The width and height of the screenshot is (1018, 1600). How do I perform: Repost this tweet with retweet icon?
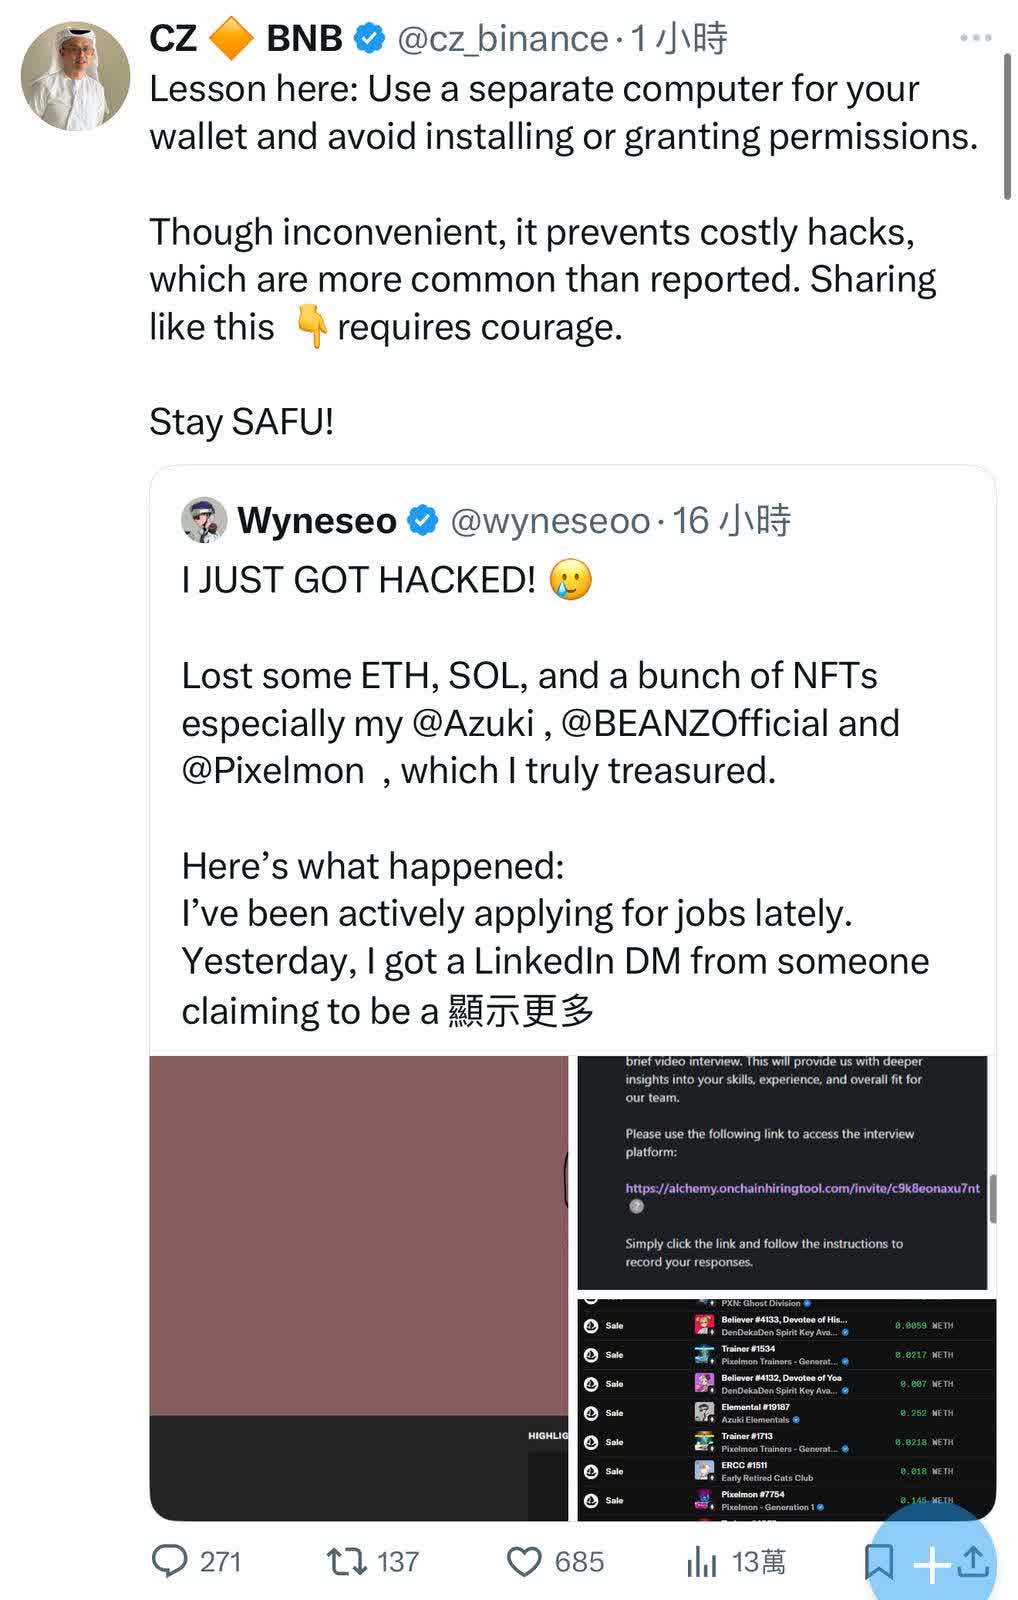tap(347, 1561)
